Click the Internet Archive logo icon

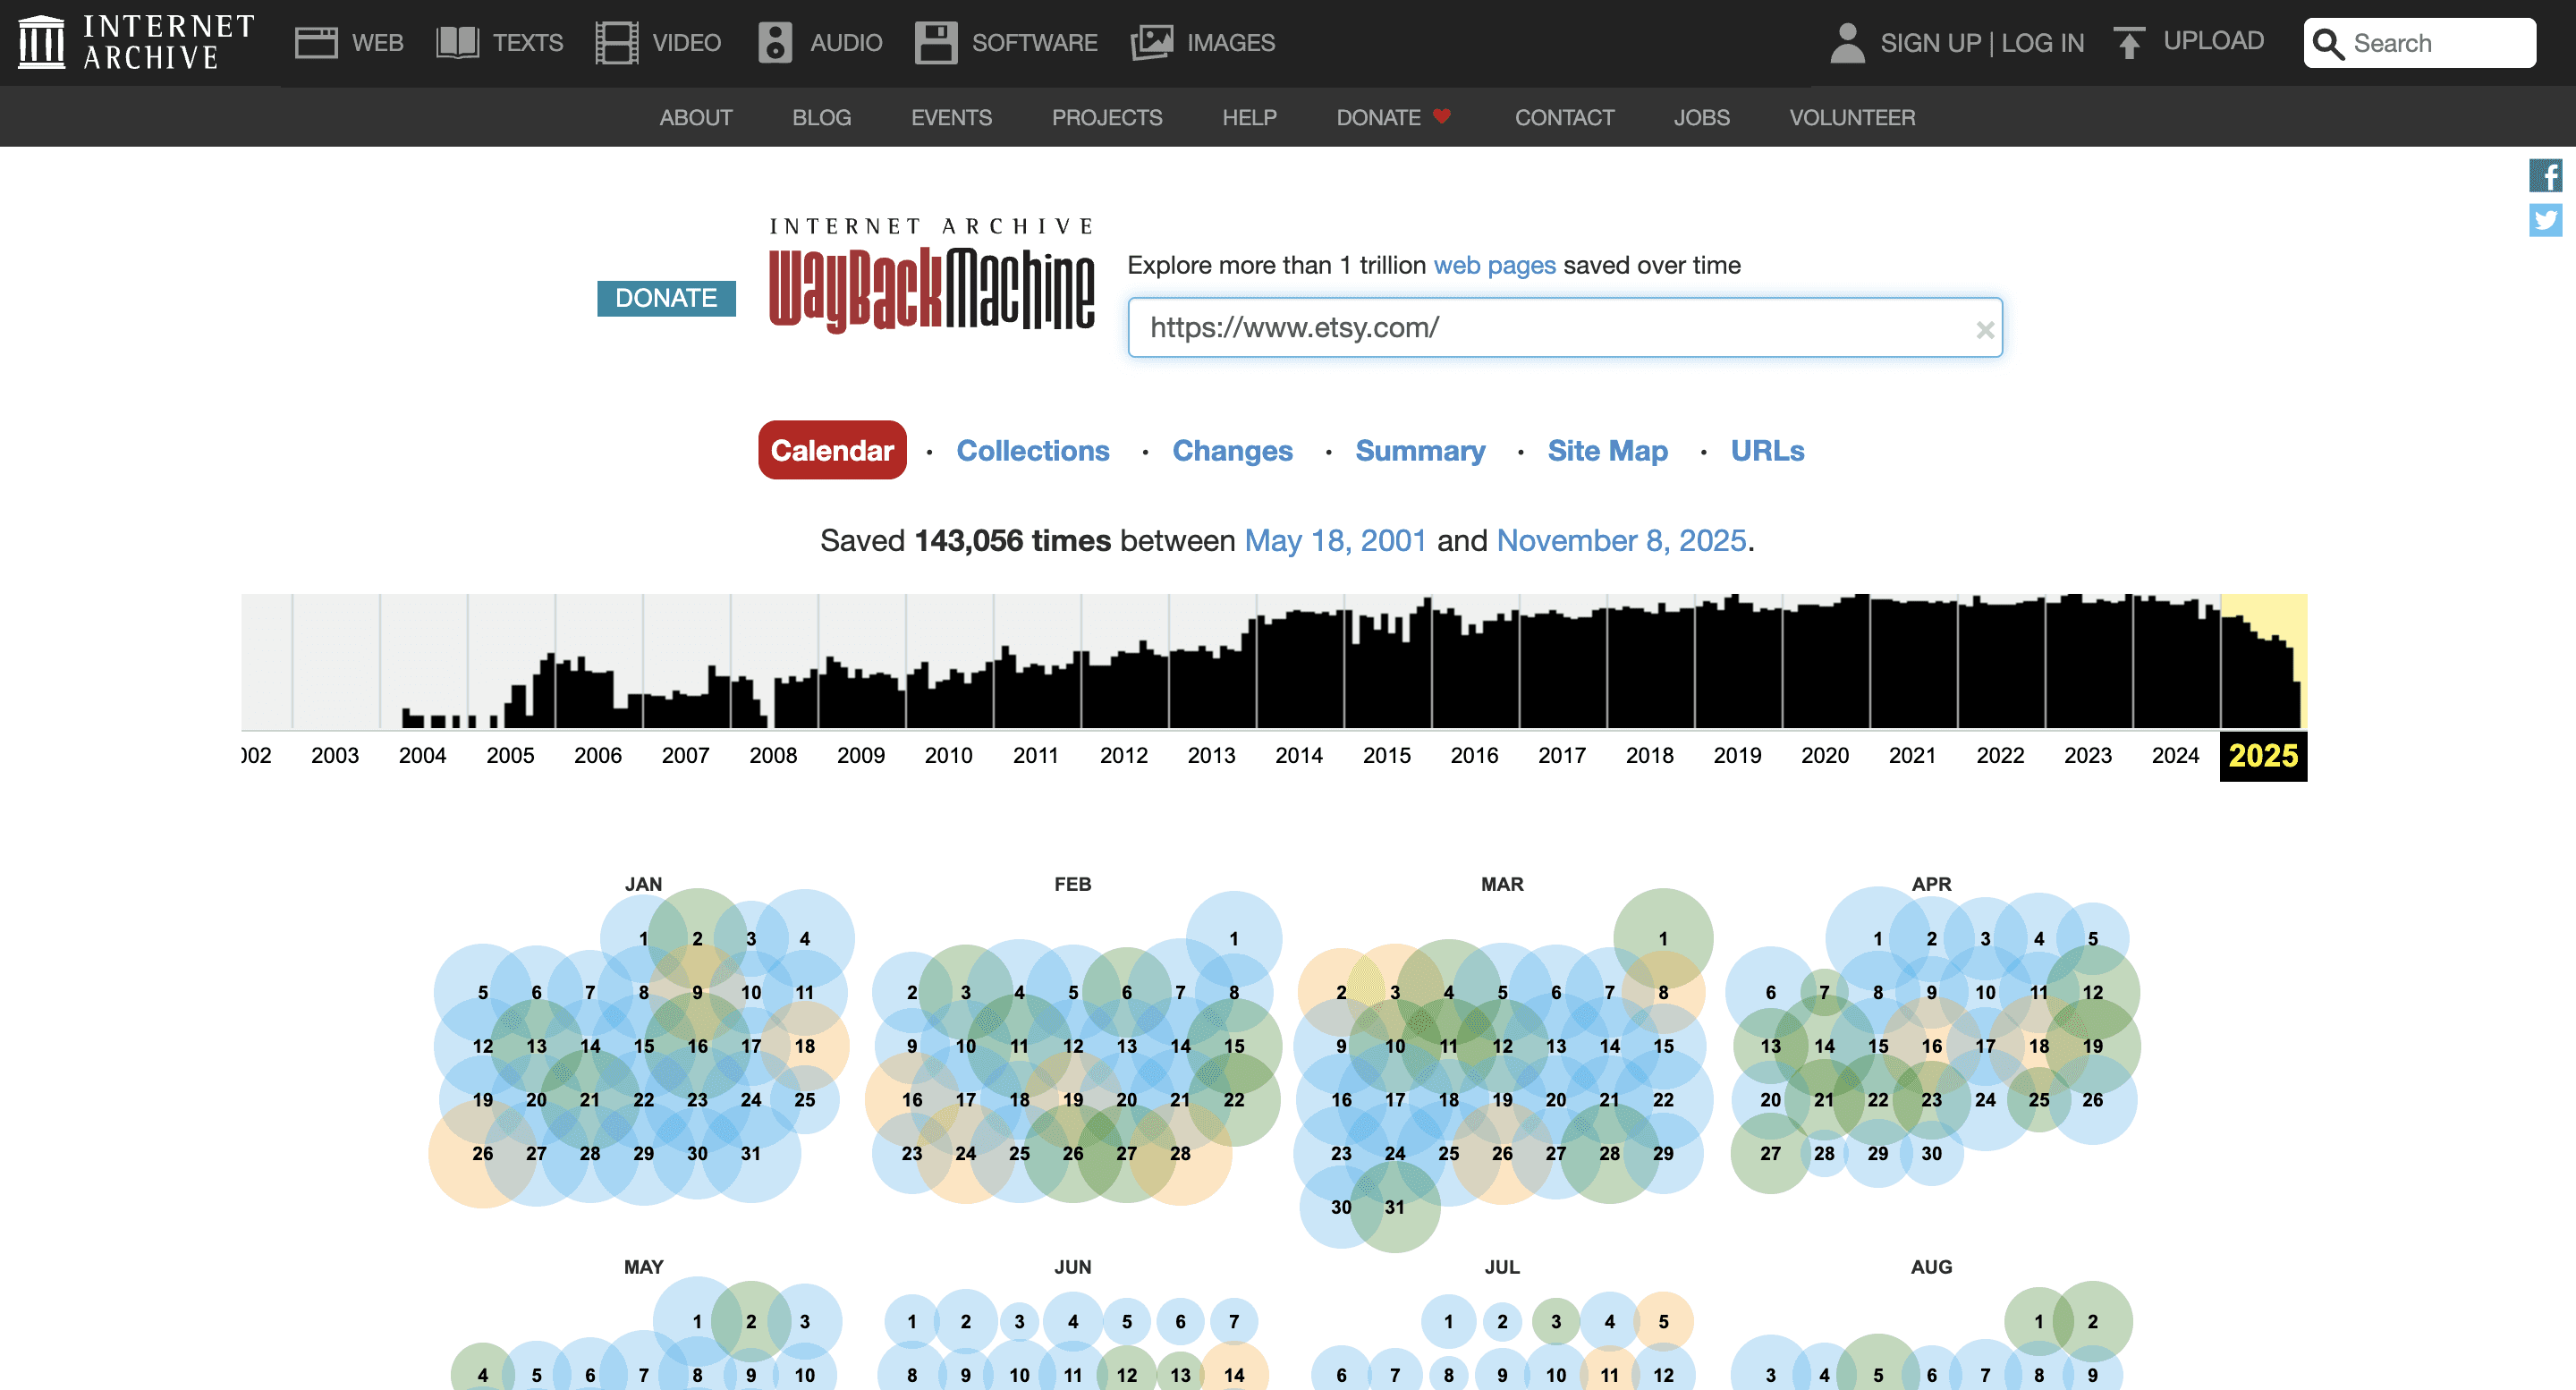[41, 42]
